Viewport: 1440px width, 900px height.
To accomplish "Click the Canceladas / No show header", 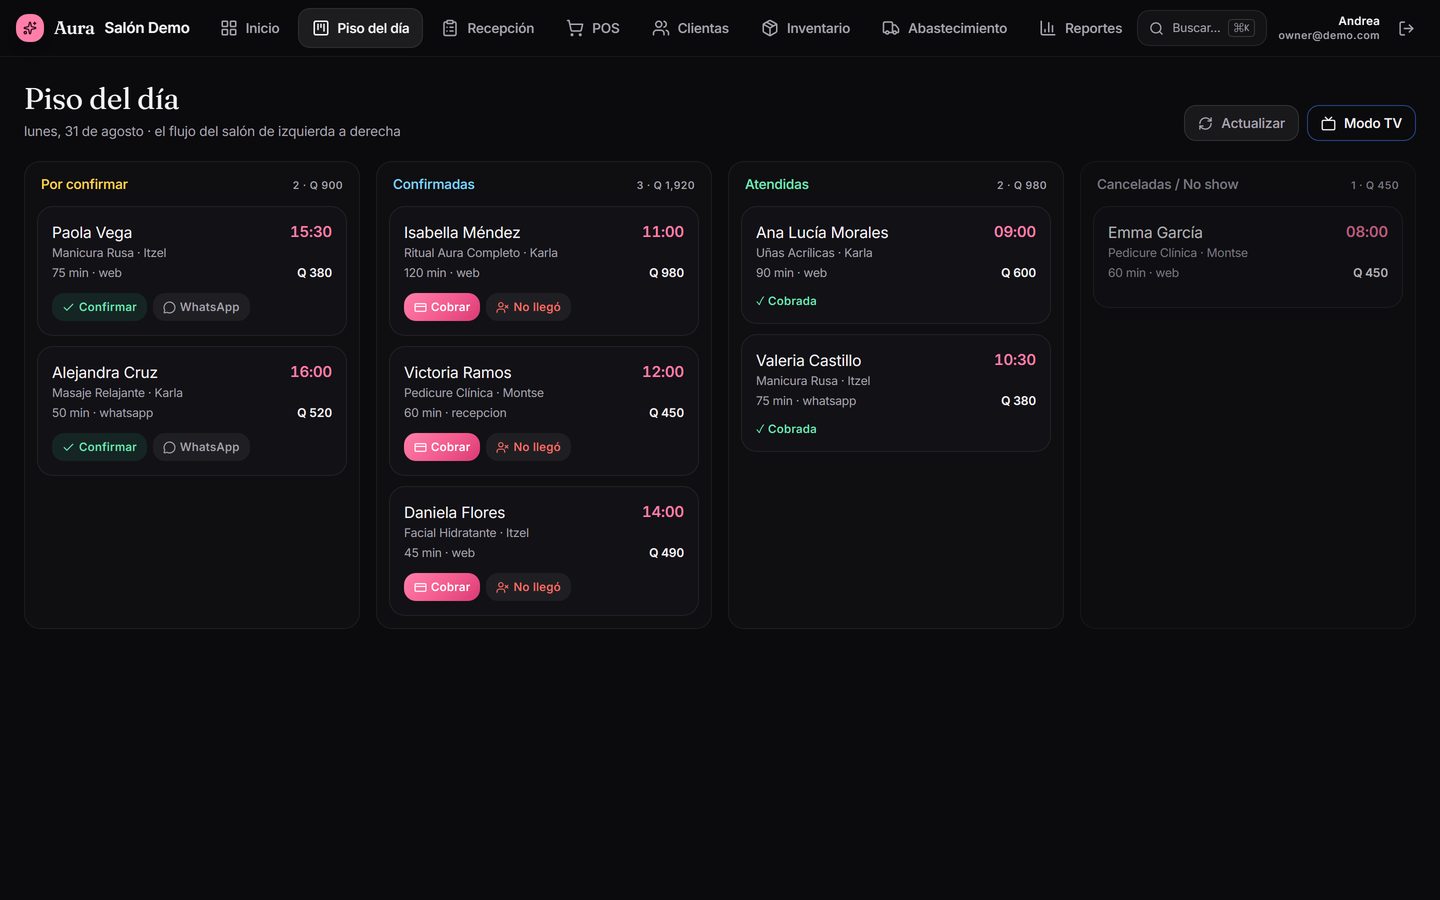I will pyautogui.click(x=1167, y=184).
